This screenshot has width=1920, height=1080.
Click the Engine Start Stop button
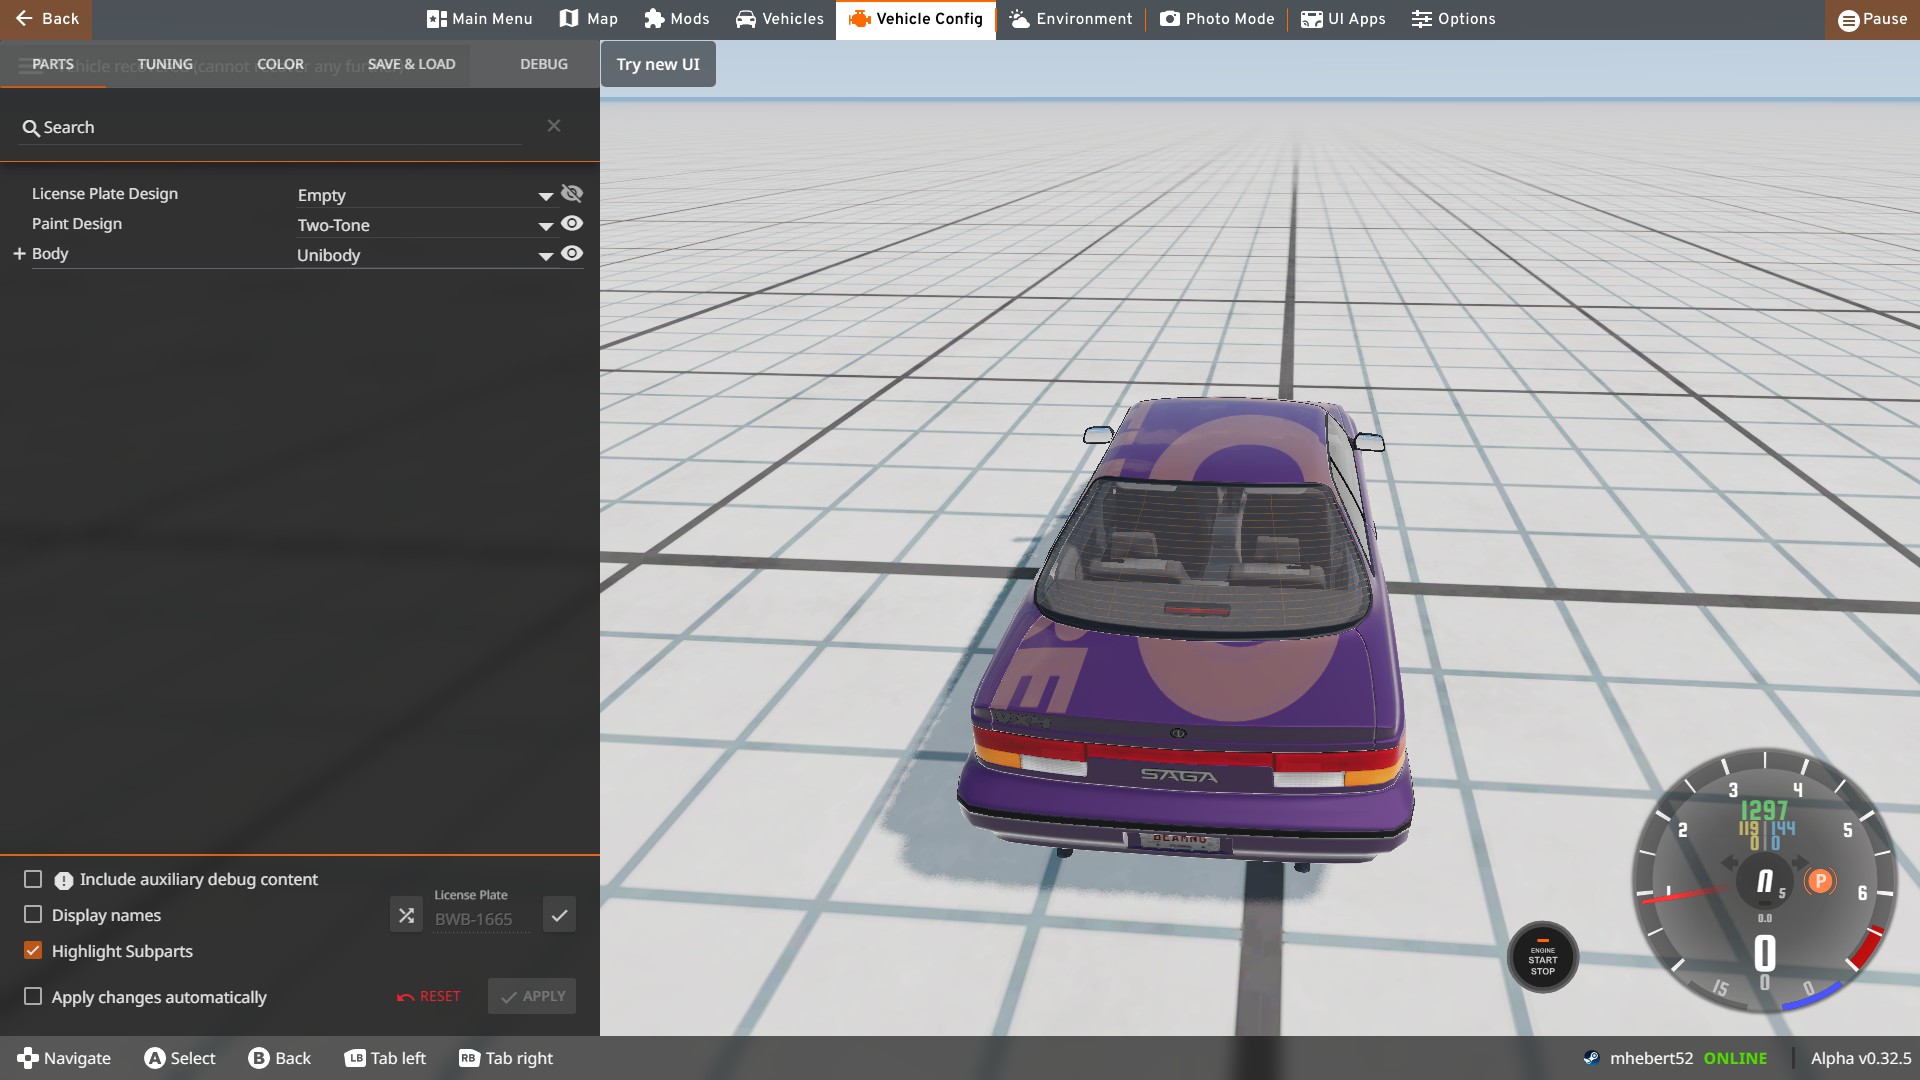(1542, 958)
